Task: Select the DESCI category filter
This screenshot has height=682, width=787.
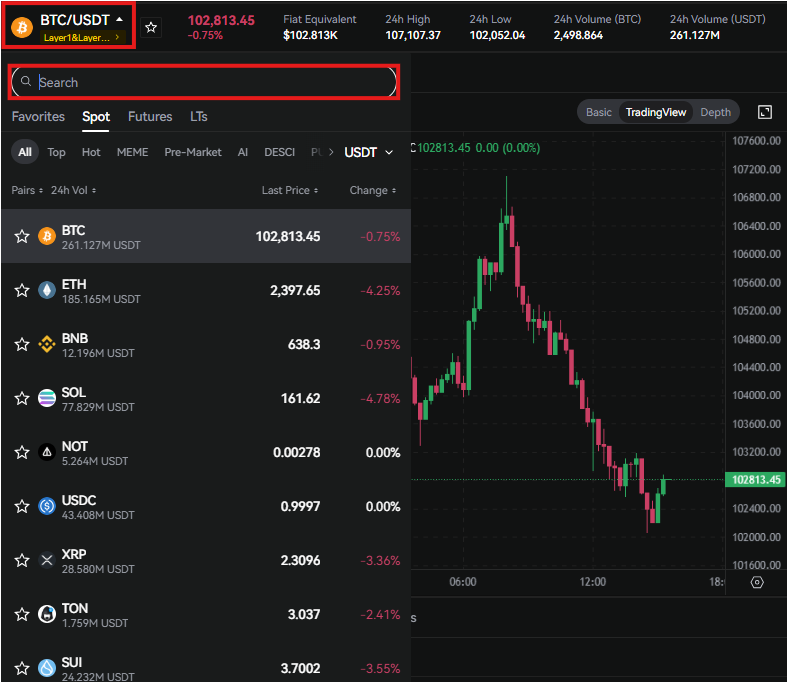Action: [x=280, y=152]
